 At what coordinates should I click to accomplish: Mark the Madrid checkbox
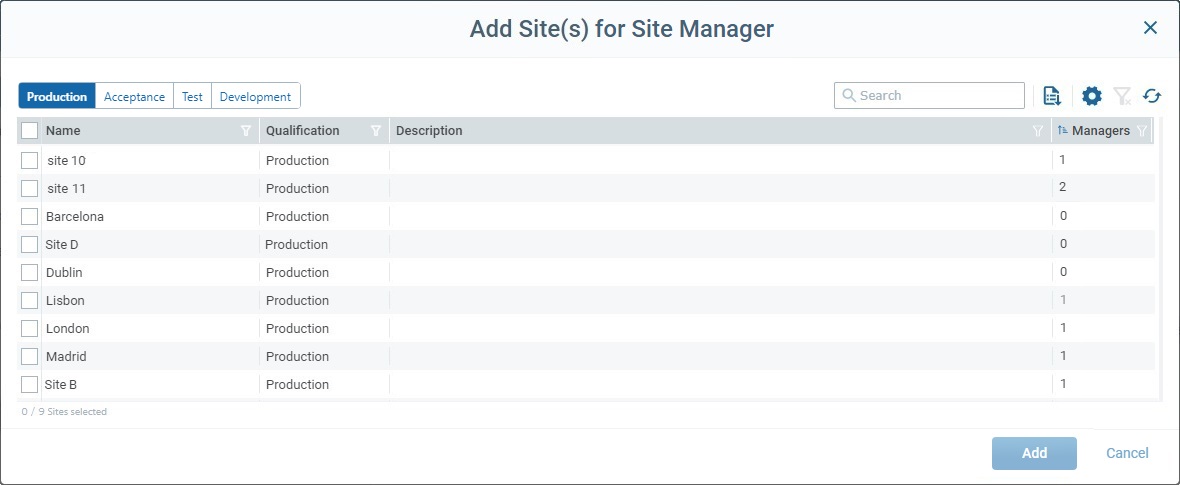tap(29, 356)
